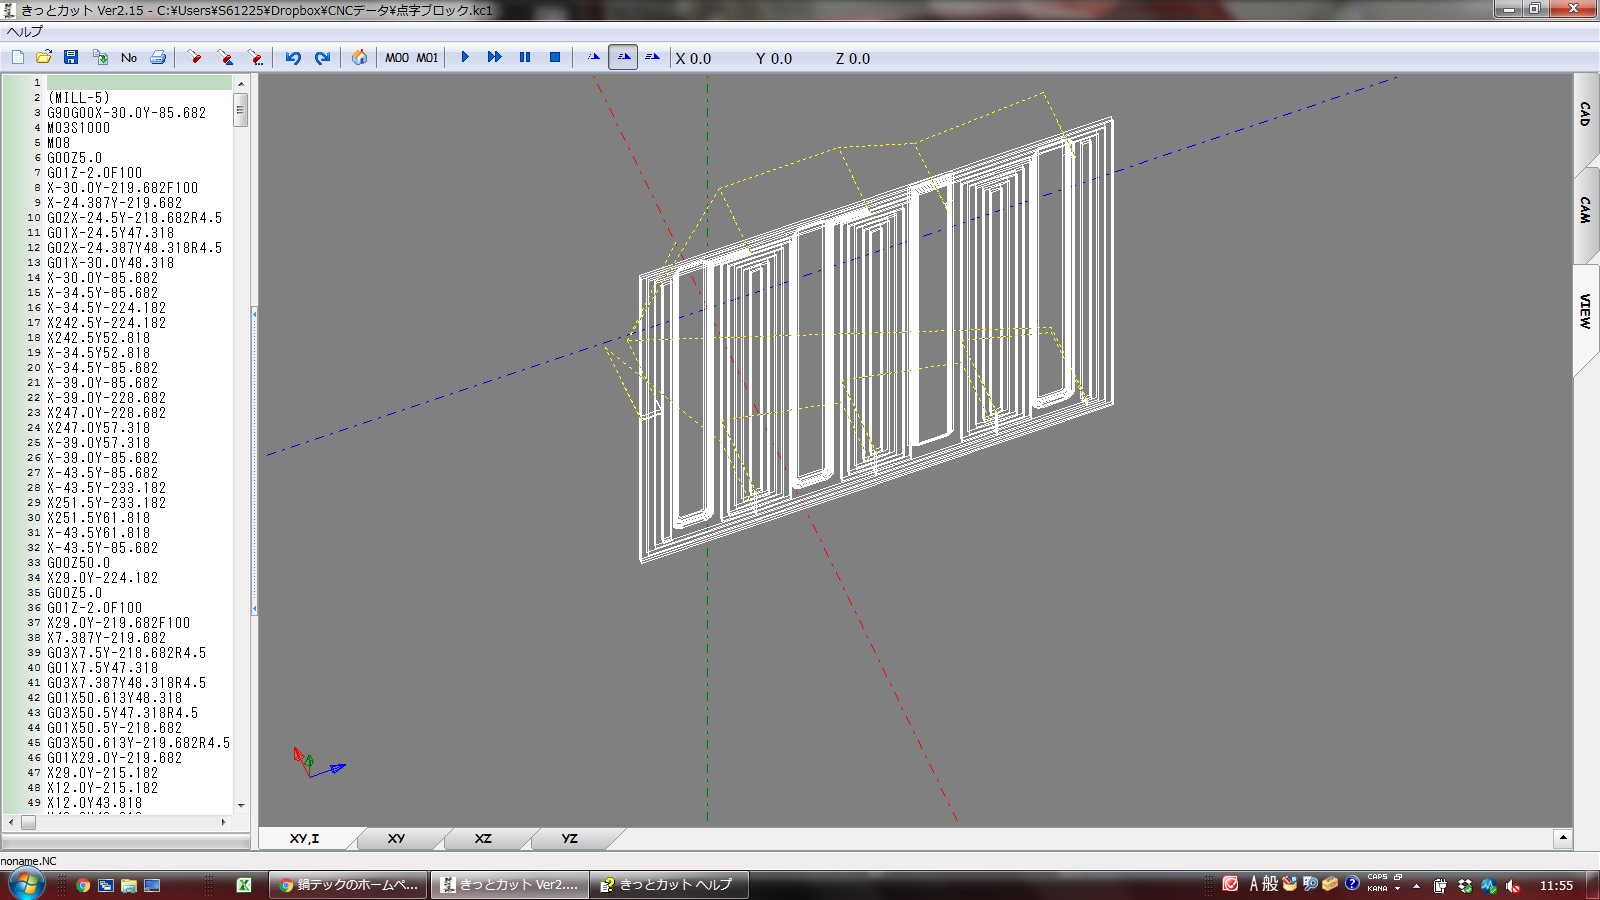Click the 'Z 0.0' coordinate readout
The height and width of the screenshot is (900, 1600).
(x=853, y=59)
